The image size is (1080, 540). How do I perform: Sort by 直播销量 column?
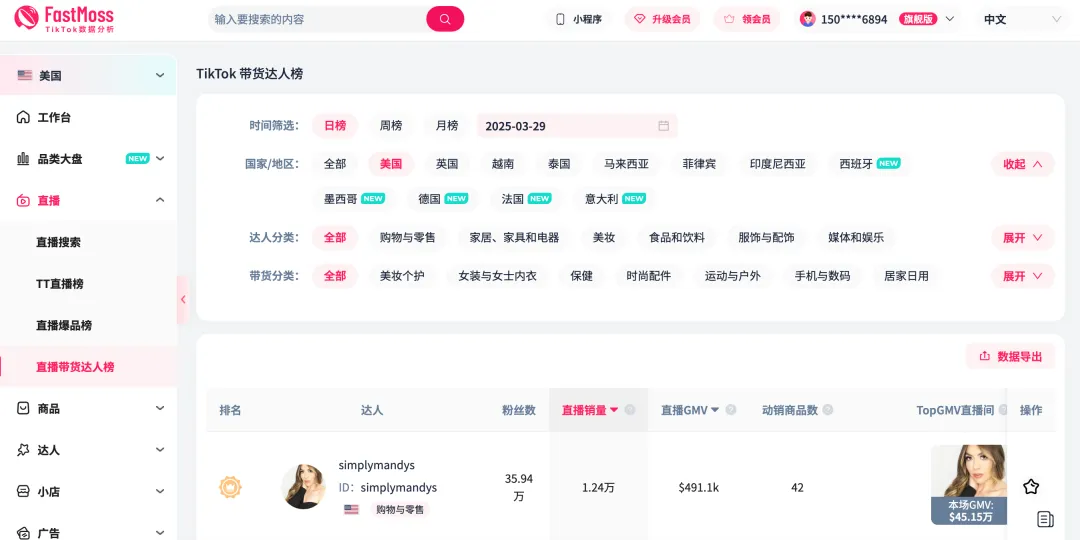[590, 410]
